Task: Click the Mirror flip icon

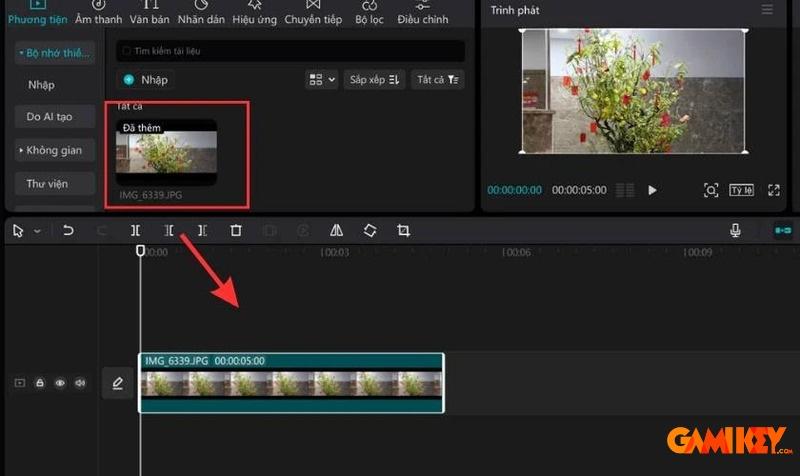Action: click(336, 230)
